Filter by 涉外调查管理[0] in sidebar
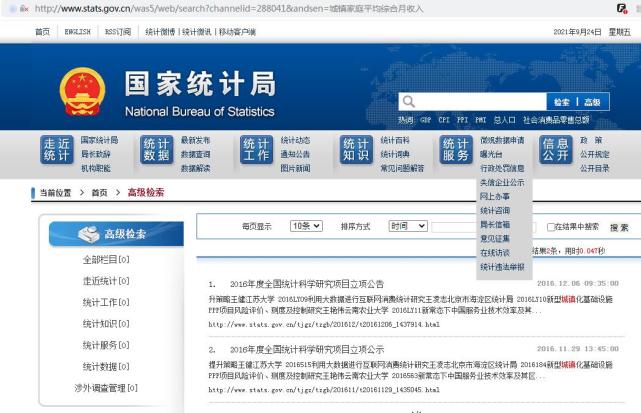 tap(106, 388)
